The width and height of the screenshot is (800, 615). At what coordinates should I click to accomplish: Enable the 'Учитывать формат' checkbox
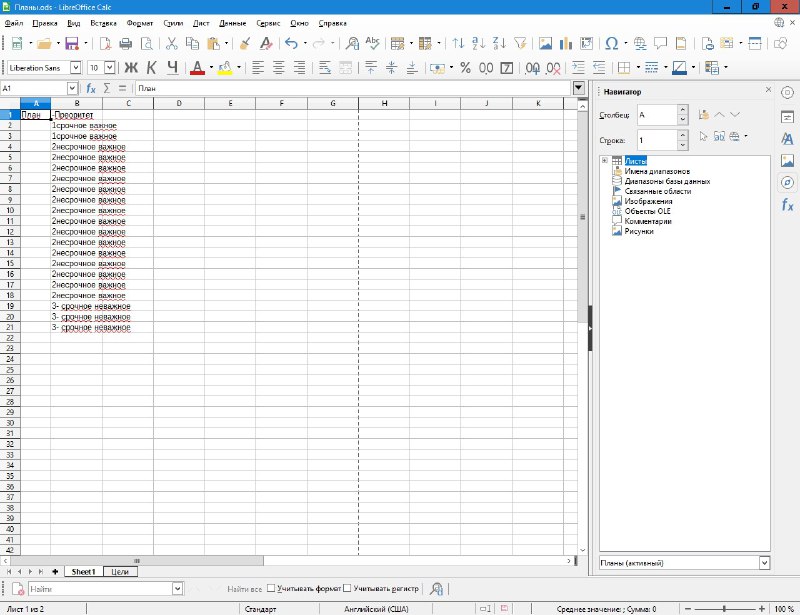point(272,588)
